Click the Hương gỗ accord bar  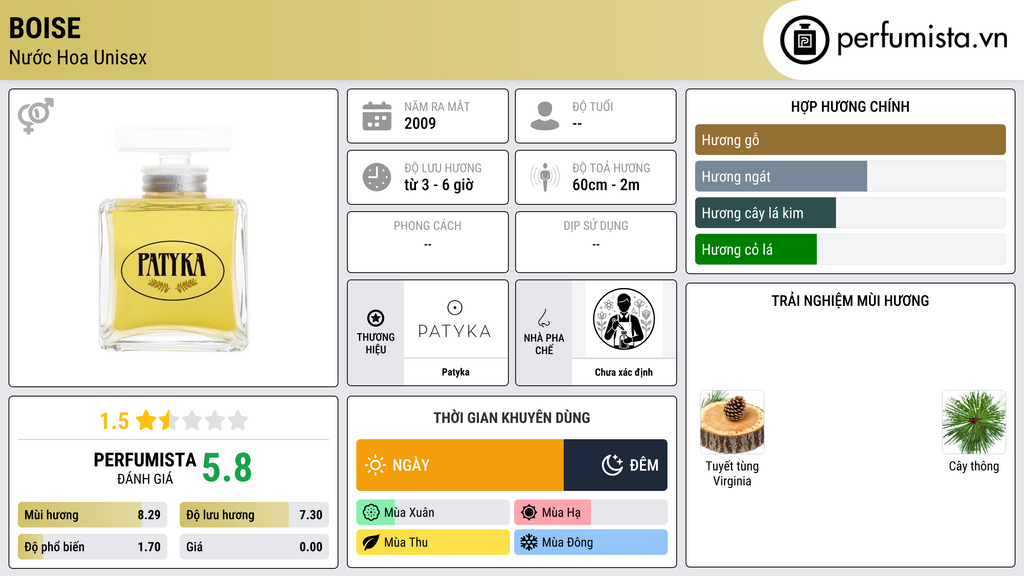click(x=850, y=140)
